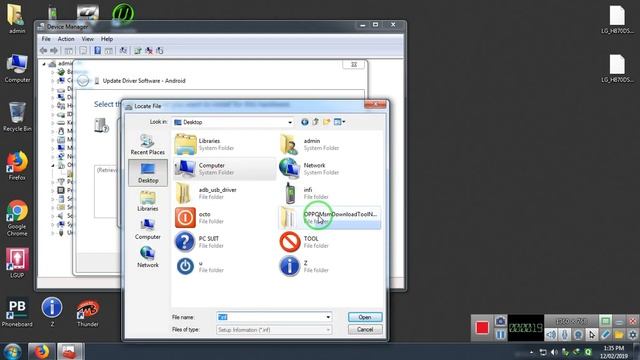Create a new folder in Locate File
This screenshot has width=640, height=360.
[x=327, y=122]
